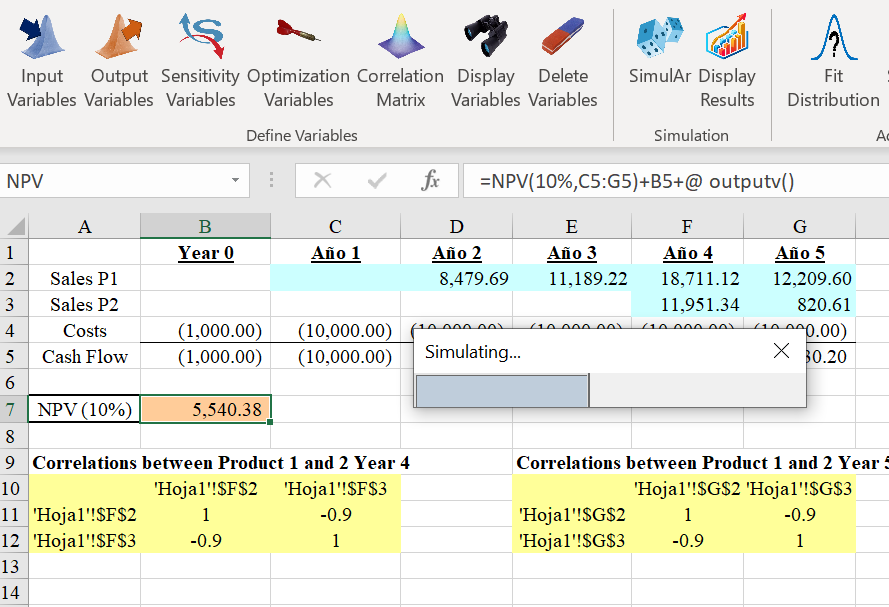The height and width of the screenshot is (607, 889).
Task: Open the Delete Variables eraser tool
Action: (x=563, y=61)
